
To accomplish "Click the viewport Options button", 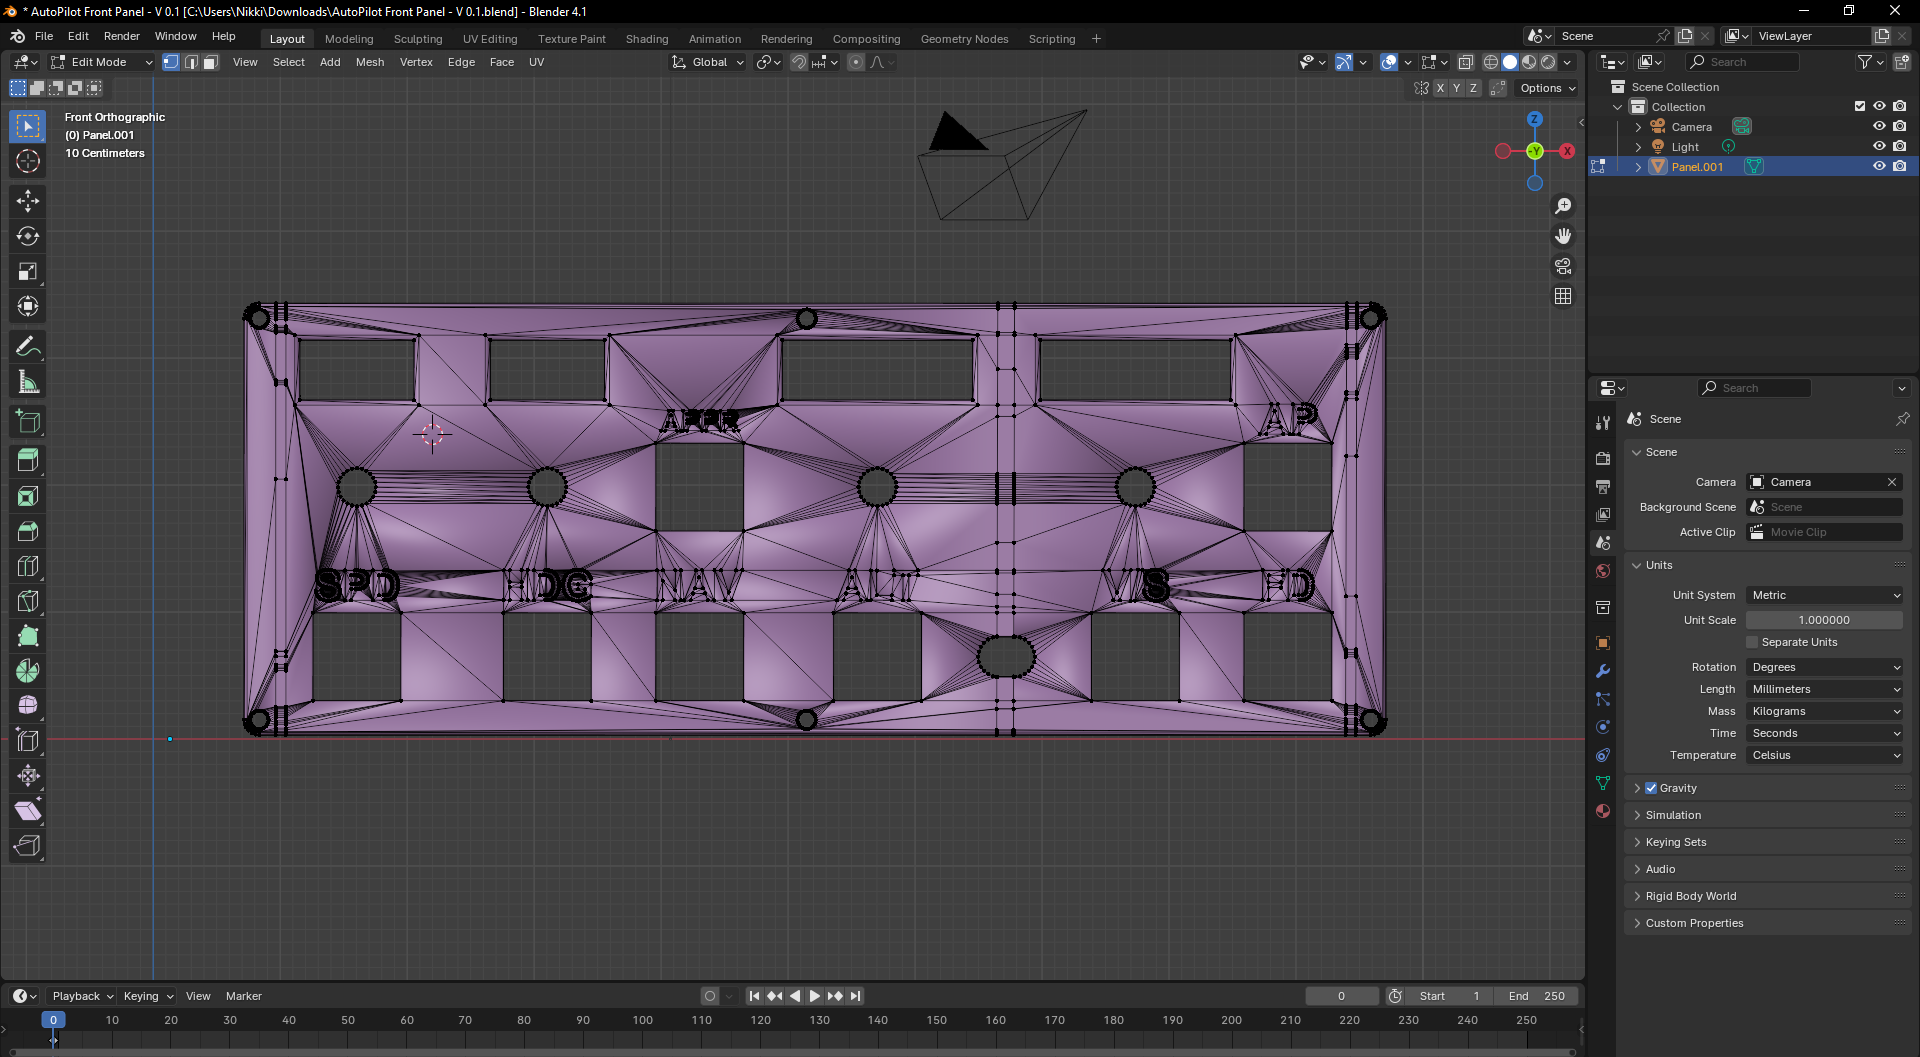I will pyautogui.click(x=1547, y=88).
